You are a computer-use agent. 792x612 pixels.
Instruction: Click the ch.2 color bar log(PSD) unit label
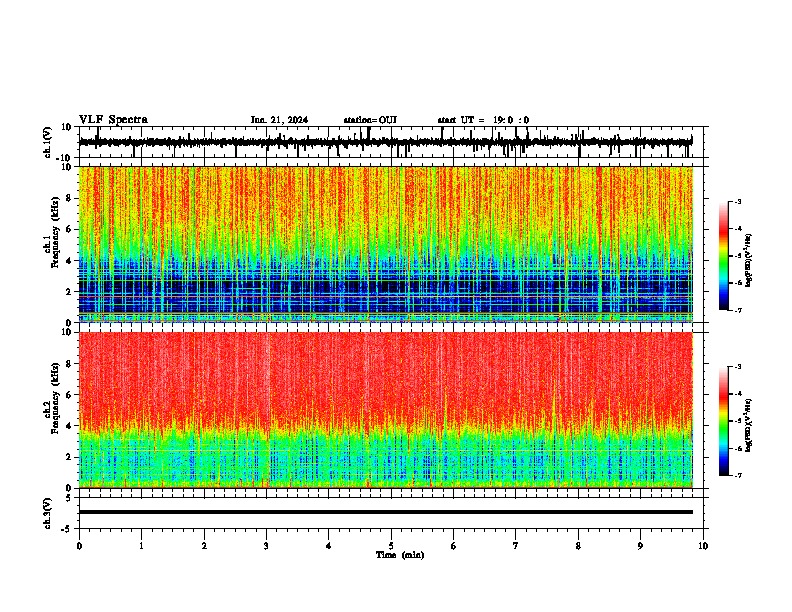pos(748,426)
